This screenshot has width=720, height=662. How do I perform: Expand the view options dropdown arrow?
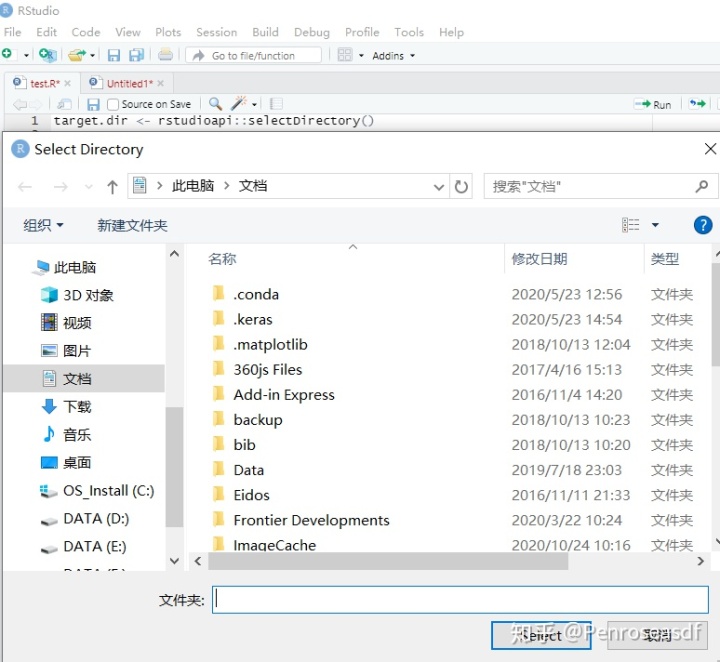655,225
